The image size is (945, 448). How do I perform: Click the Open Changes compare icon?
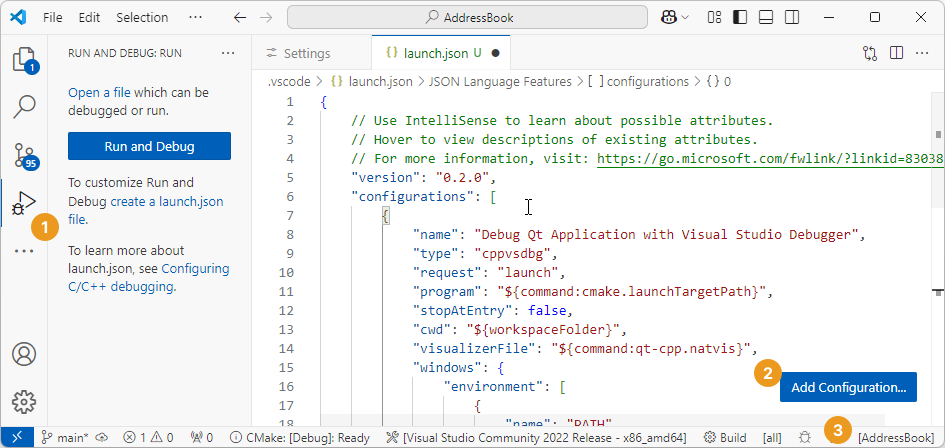[870, 53]
